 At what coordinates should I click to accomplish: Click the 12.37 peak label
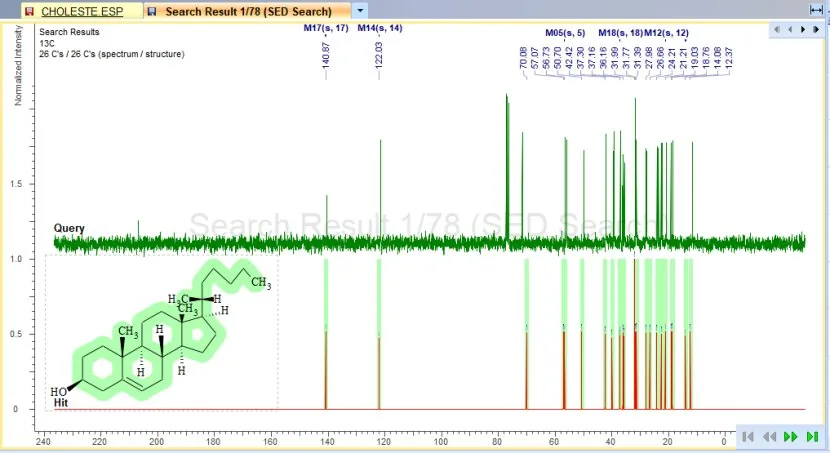pyautogui.click(x=729, y=58)
